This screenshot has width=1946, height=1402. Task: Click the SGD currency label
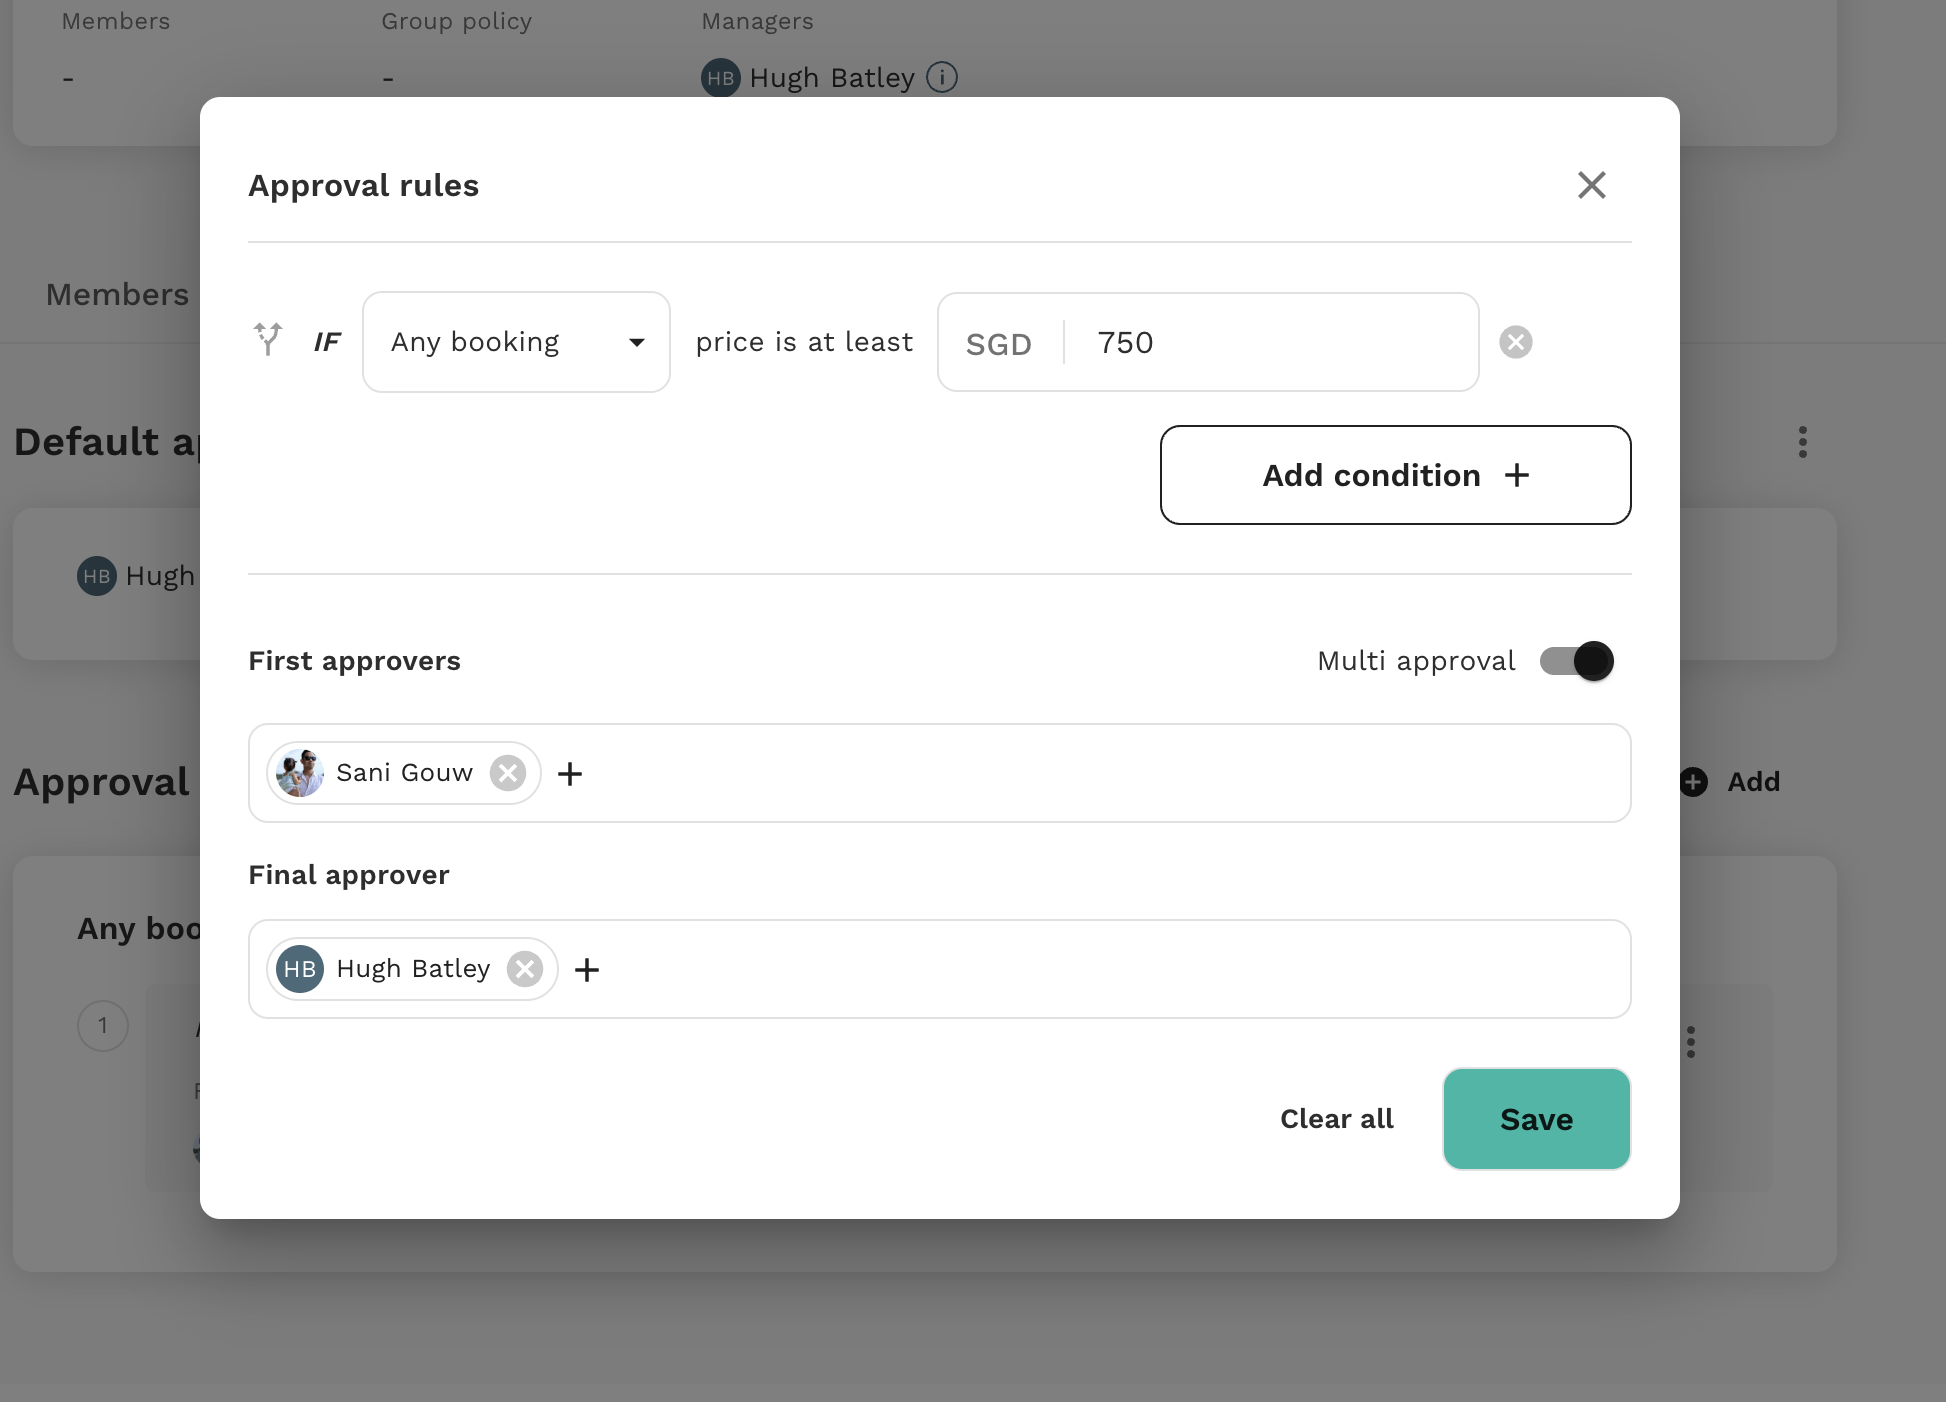(x=998, y=344)
